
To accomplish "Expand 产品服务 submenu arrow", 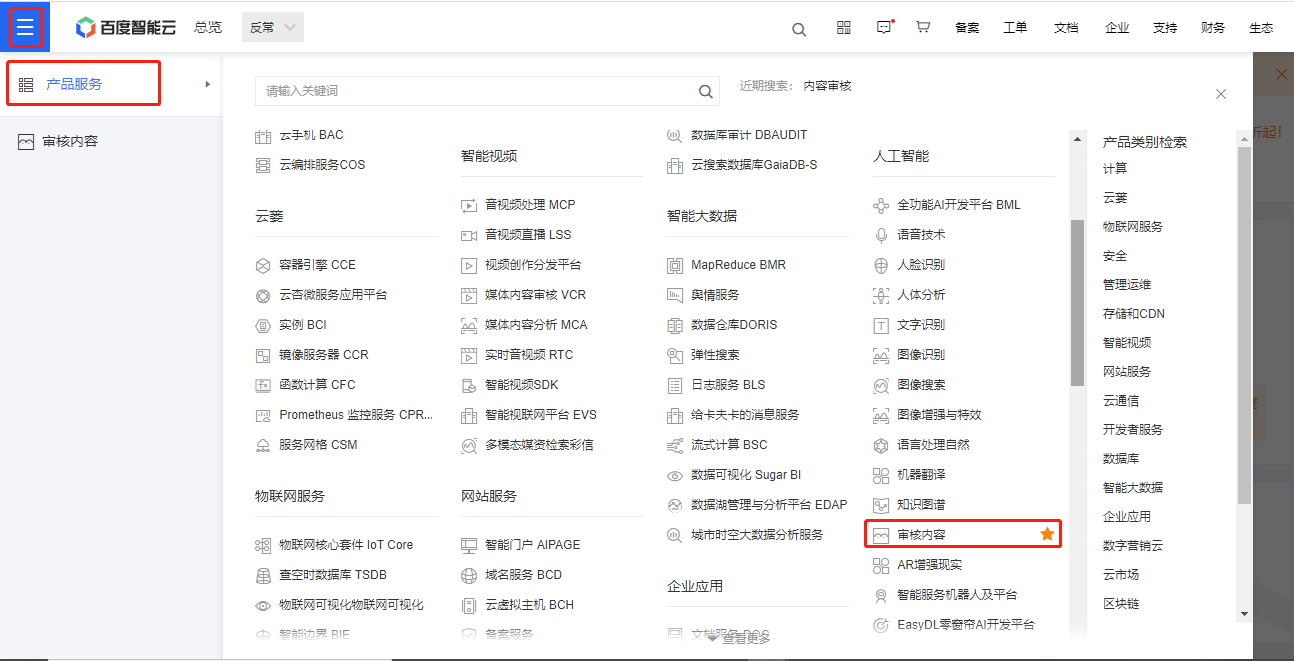I will pos(208,84).
